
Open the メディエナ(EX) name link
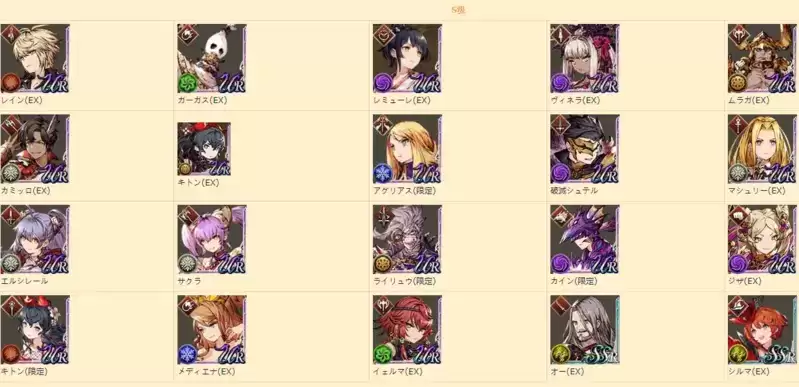click(206, 372)
